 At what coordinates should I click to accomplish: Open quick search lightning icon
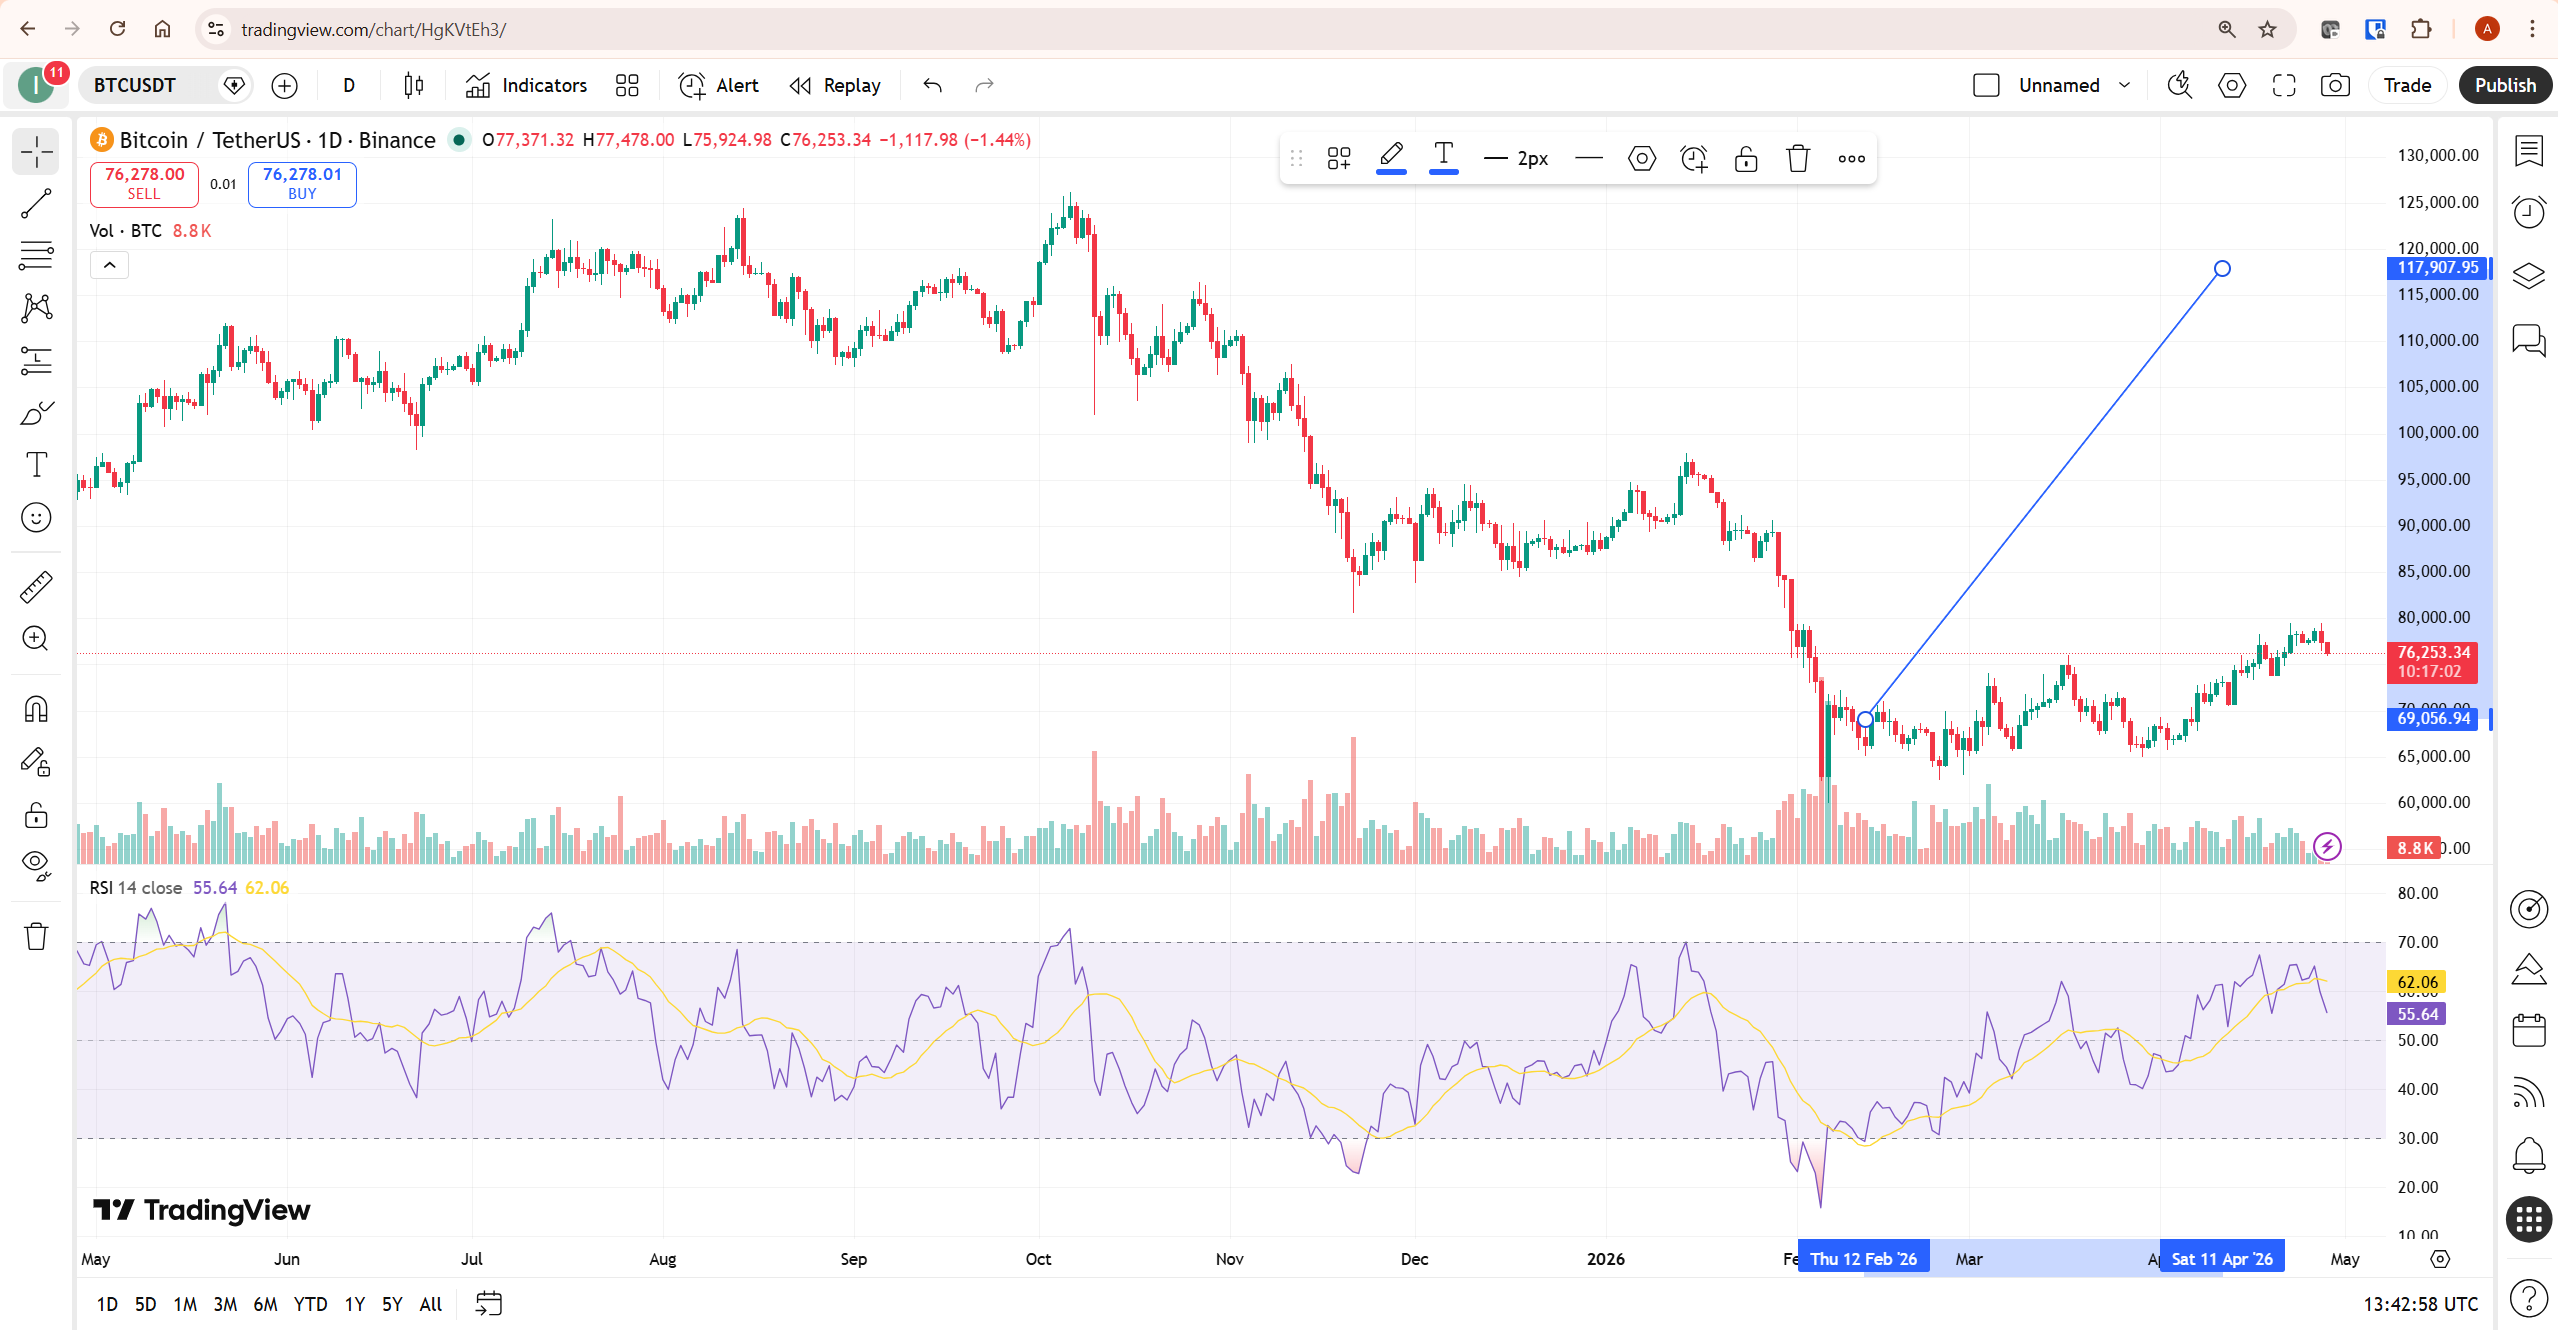point(2179,85)
